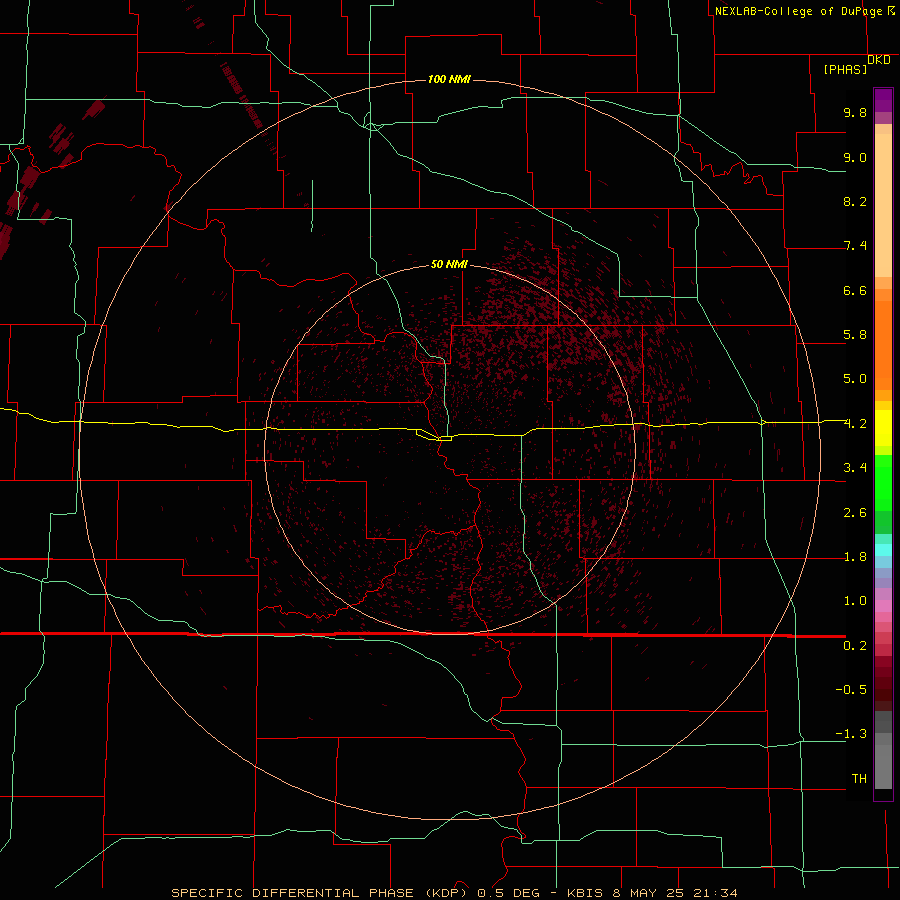Click the bright green segment of color bar
Screen dimensions: 900x900
coord(883,481)
